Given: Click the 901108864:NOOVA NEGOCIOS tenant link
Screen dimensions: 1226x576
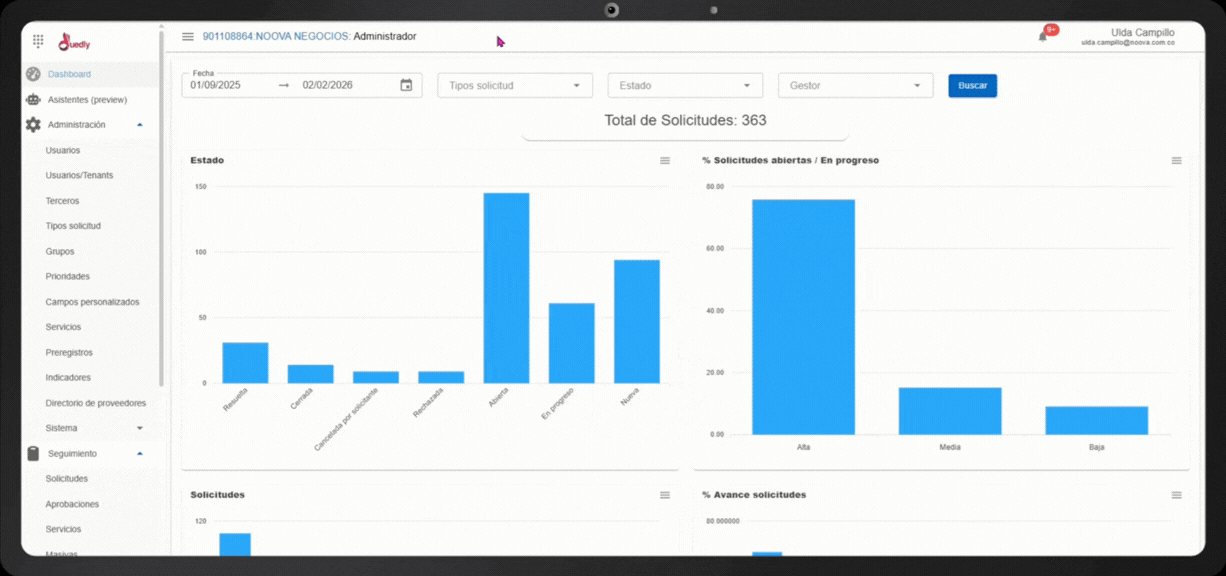Looking at the screenshot, I should click(x=276, y=36).
